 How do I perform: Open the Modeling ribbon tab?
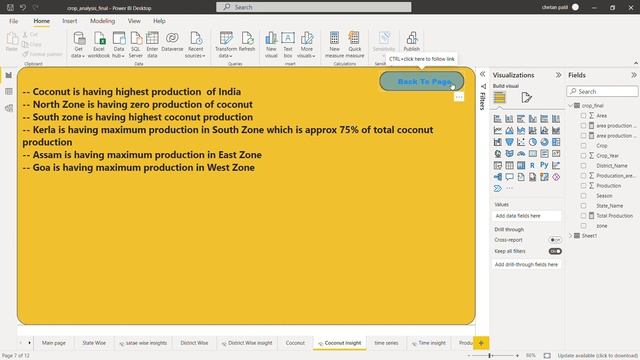point(102,21)
